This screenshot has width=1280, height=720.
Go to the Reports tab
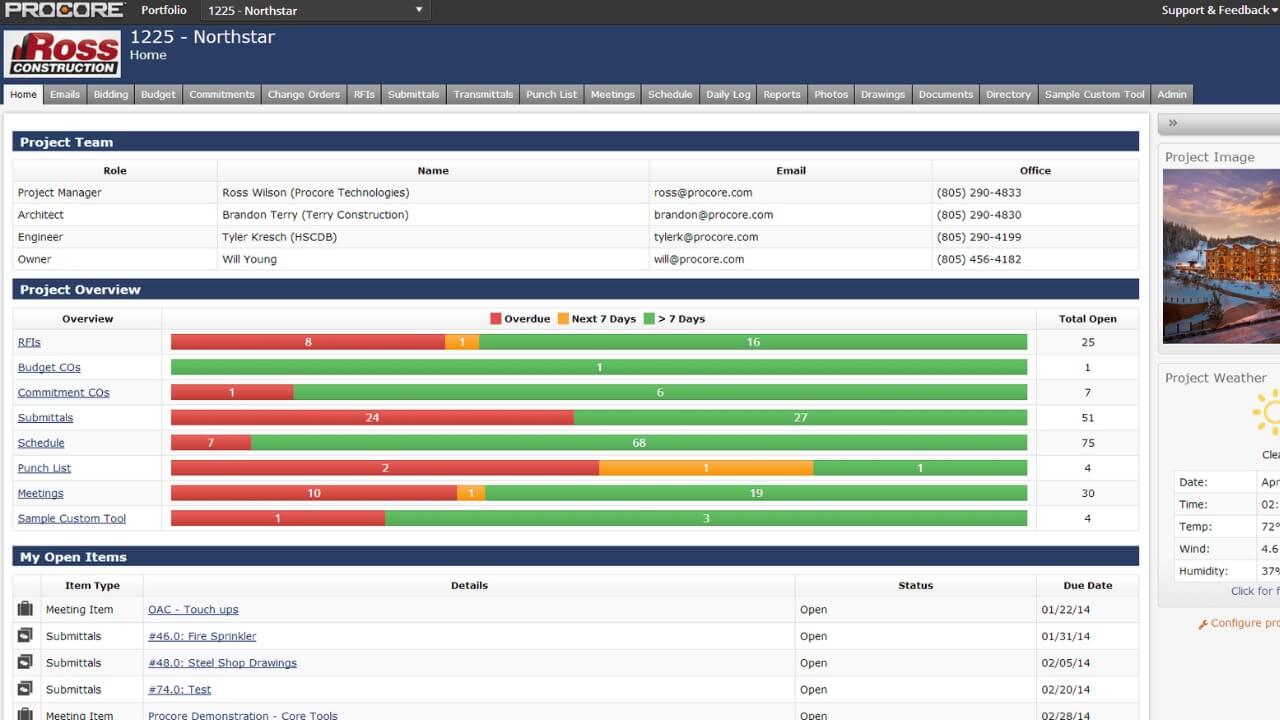click(x=782, y=94)
